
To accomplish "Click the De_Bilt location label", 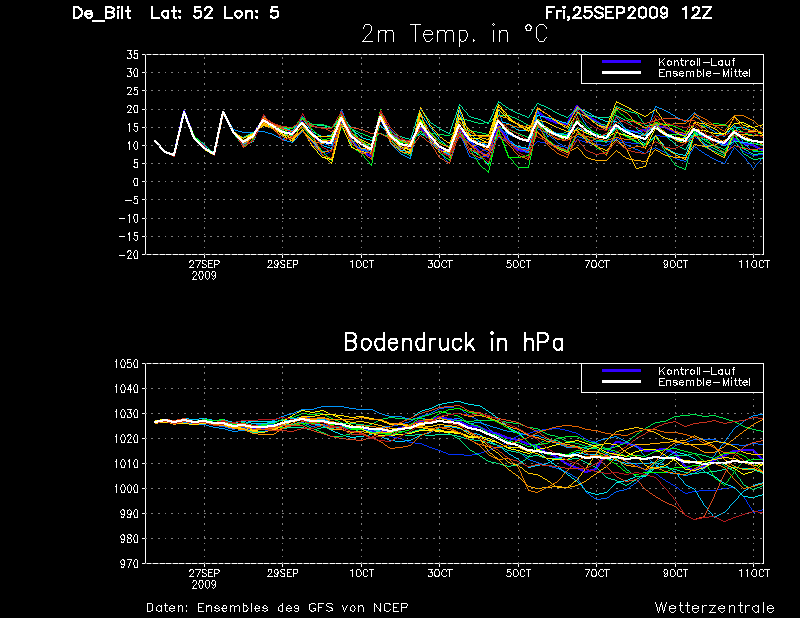I will point(102,13).
